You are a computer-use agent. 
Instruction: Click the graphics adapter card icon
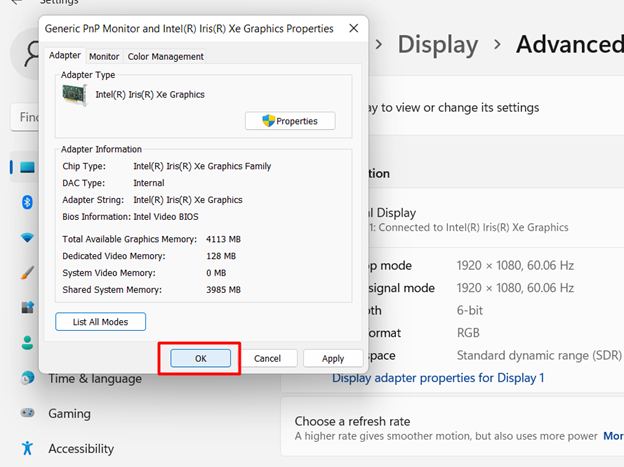point(74,95)
